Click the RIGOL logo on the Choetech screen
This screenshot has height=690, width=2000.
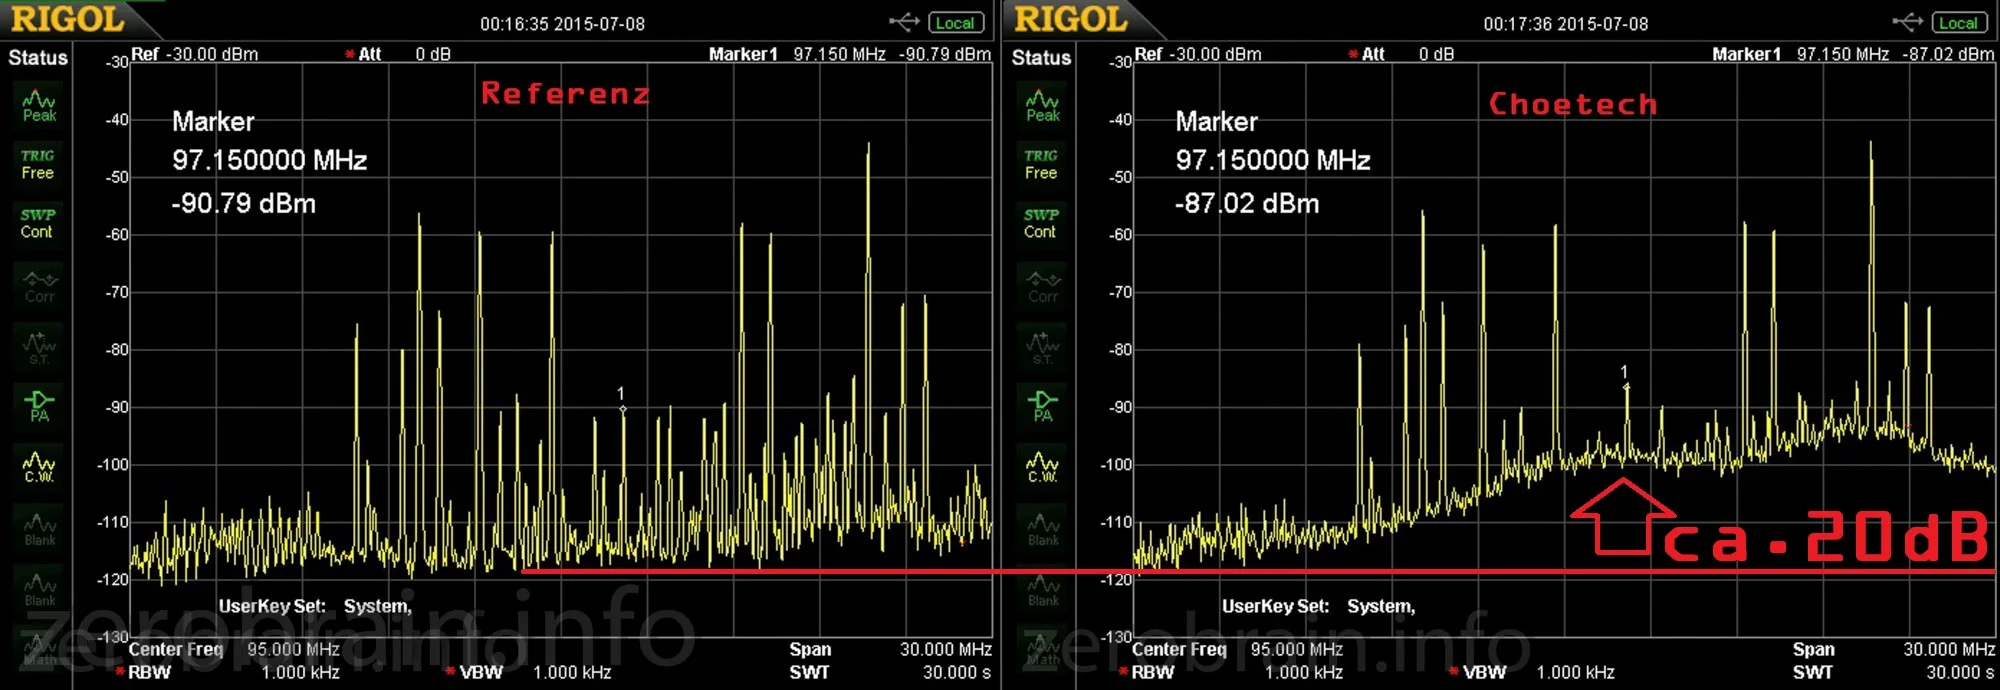(x=1071, y=19)
